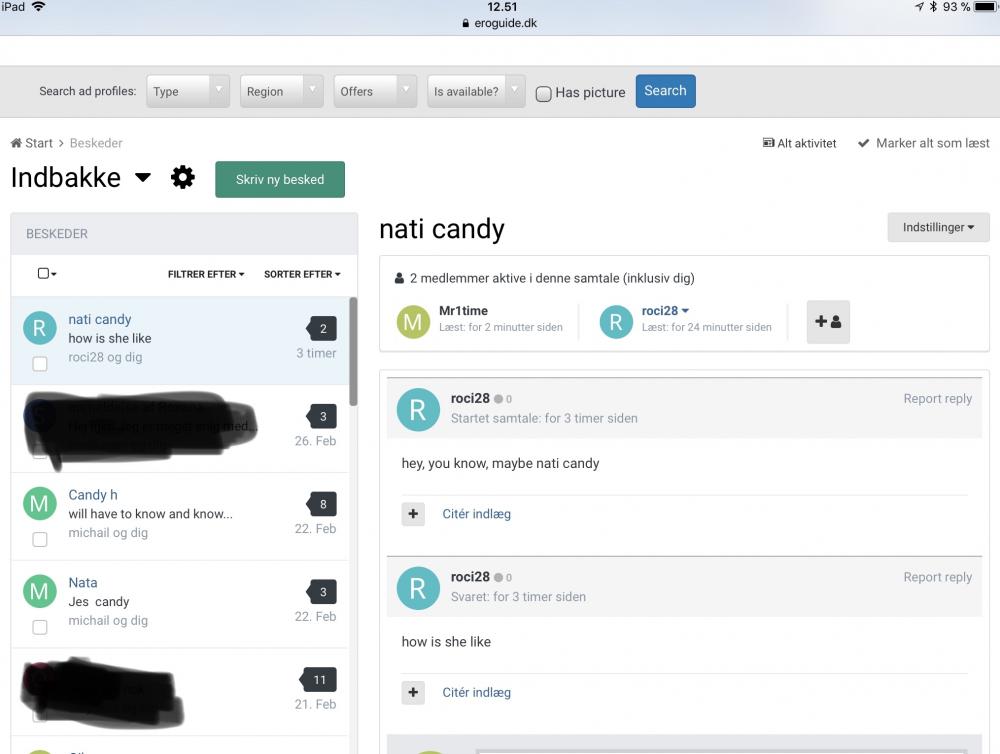The width and height of the screenshot is (1000, 754).
Task: Click the Mr1time member name
Action: tap(463, 311)
